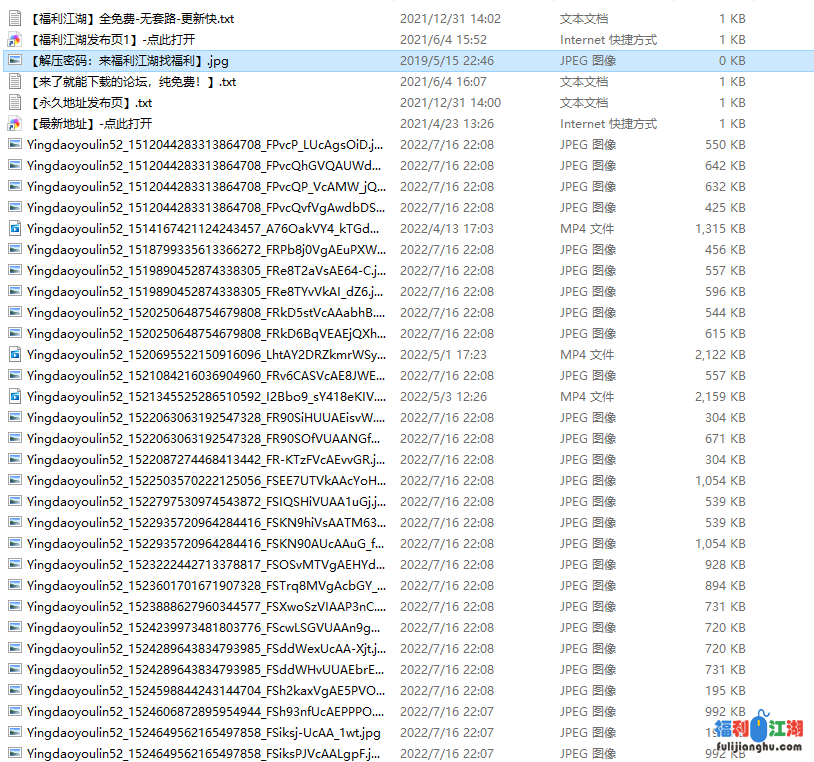Click the MP4 icon next to LhtAY2DRZkmrWSy video
Viewport: 814px width, 762px height.
pos(13,354)
